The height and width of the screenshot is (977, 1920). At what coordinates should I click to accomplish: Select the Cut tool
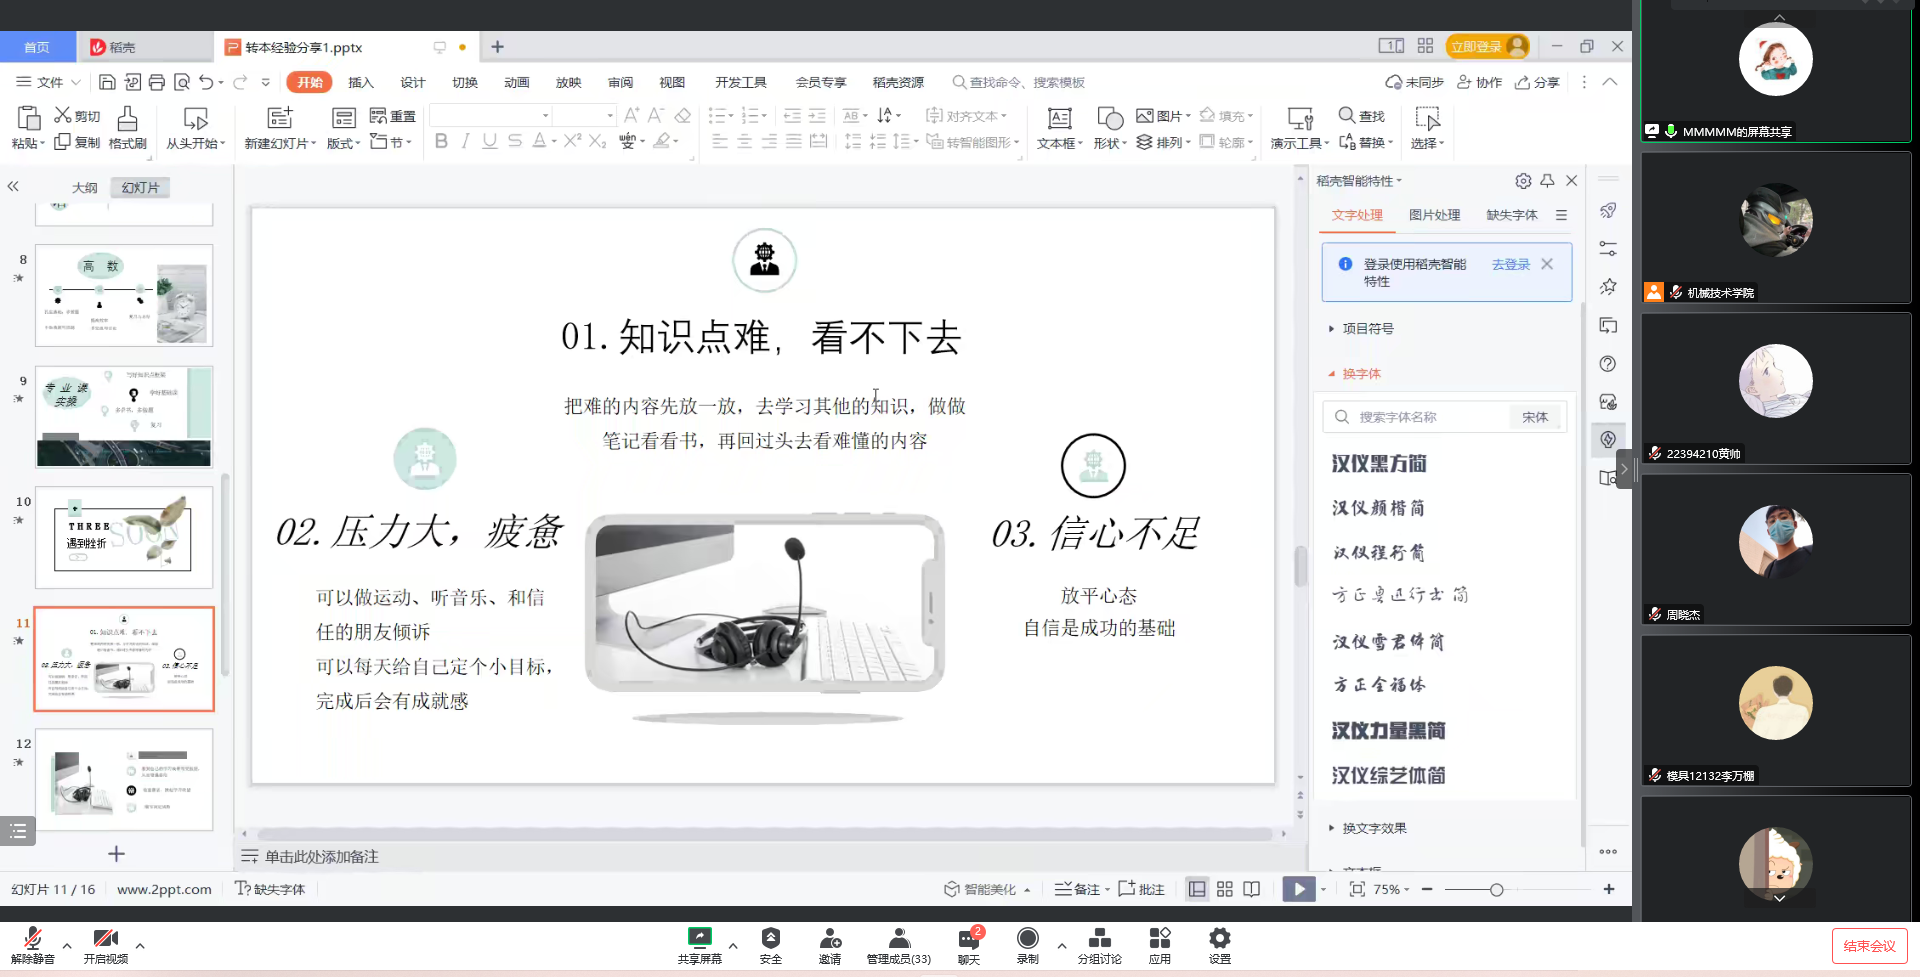click(x=77, y=116)
